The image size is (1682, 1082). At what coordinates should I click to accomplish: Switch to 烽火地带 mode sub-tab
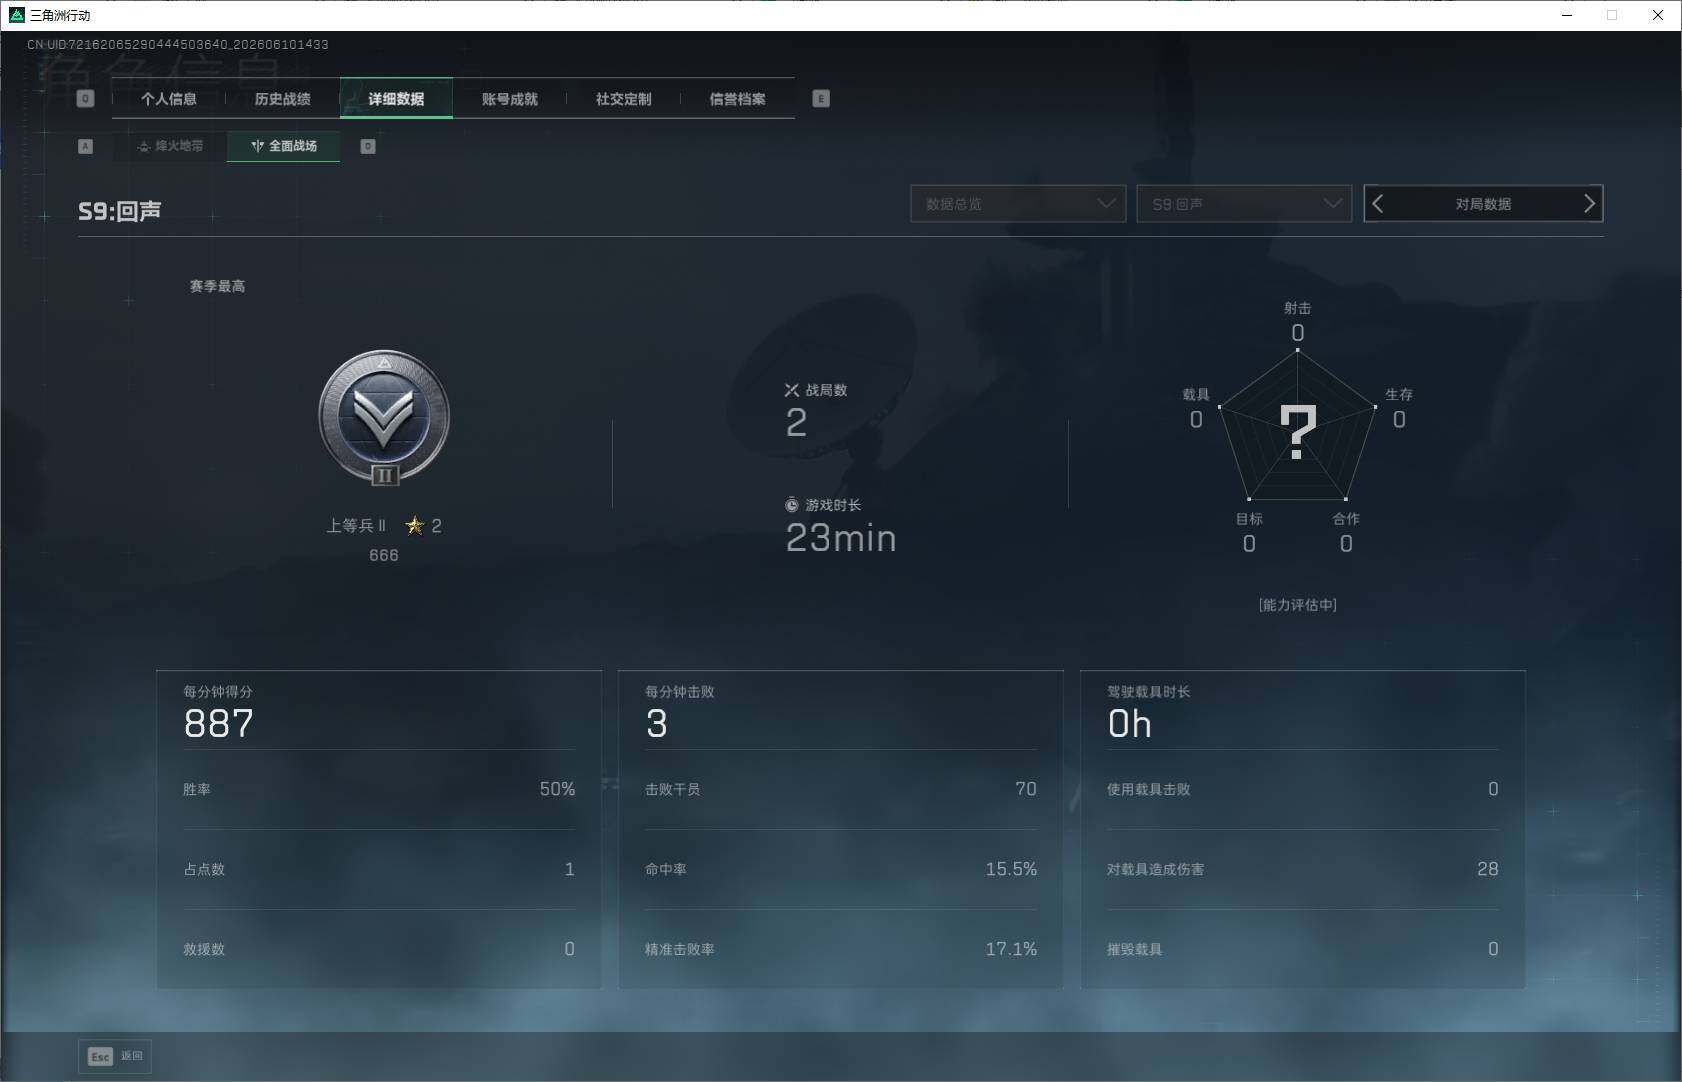tap(170, 146)
